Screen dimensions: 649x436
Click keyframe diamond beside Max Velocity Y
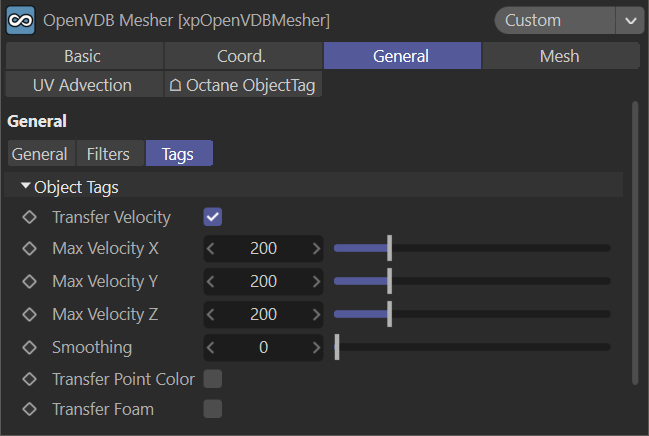29,281
